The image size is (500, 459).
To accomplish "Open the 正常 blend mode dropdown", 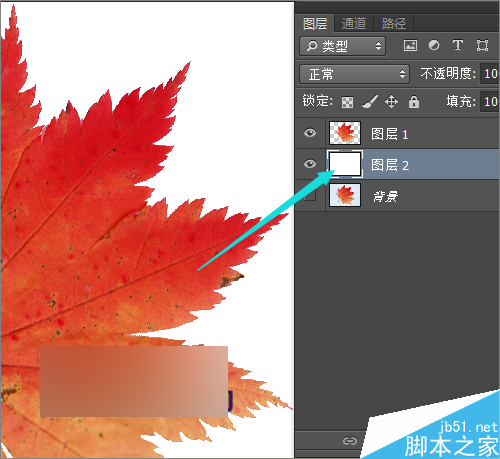I will (x=354, y=74).
